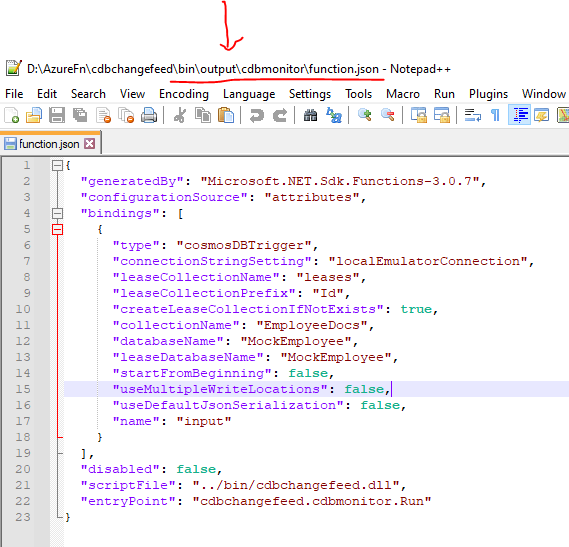
Task: Click the Redo arrow icon
Action: pyautogui.click(x=280, y=115)
